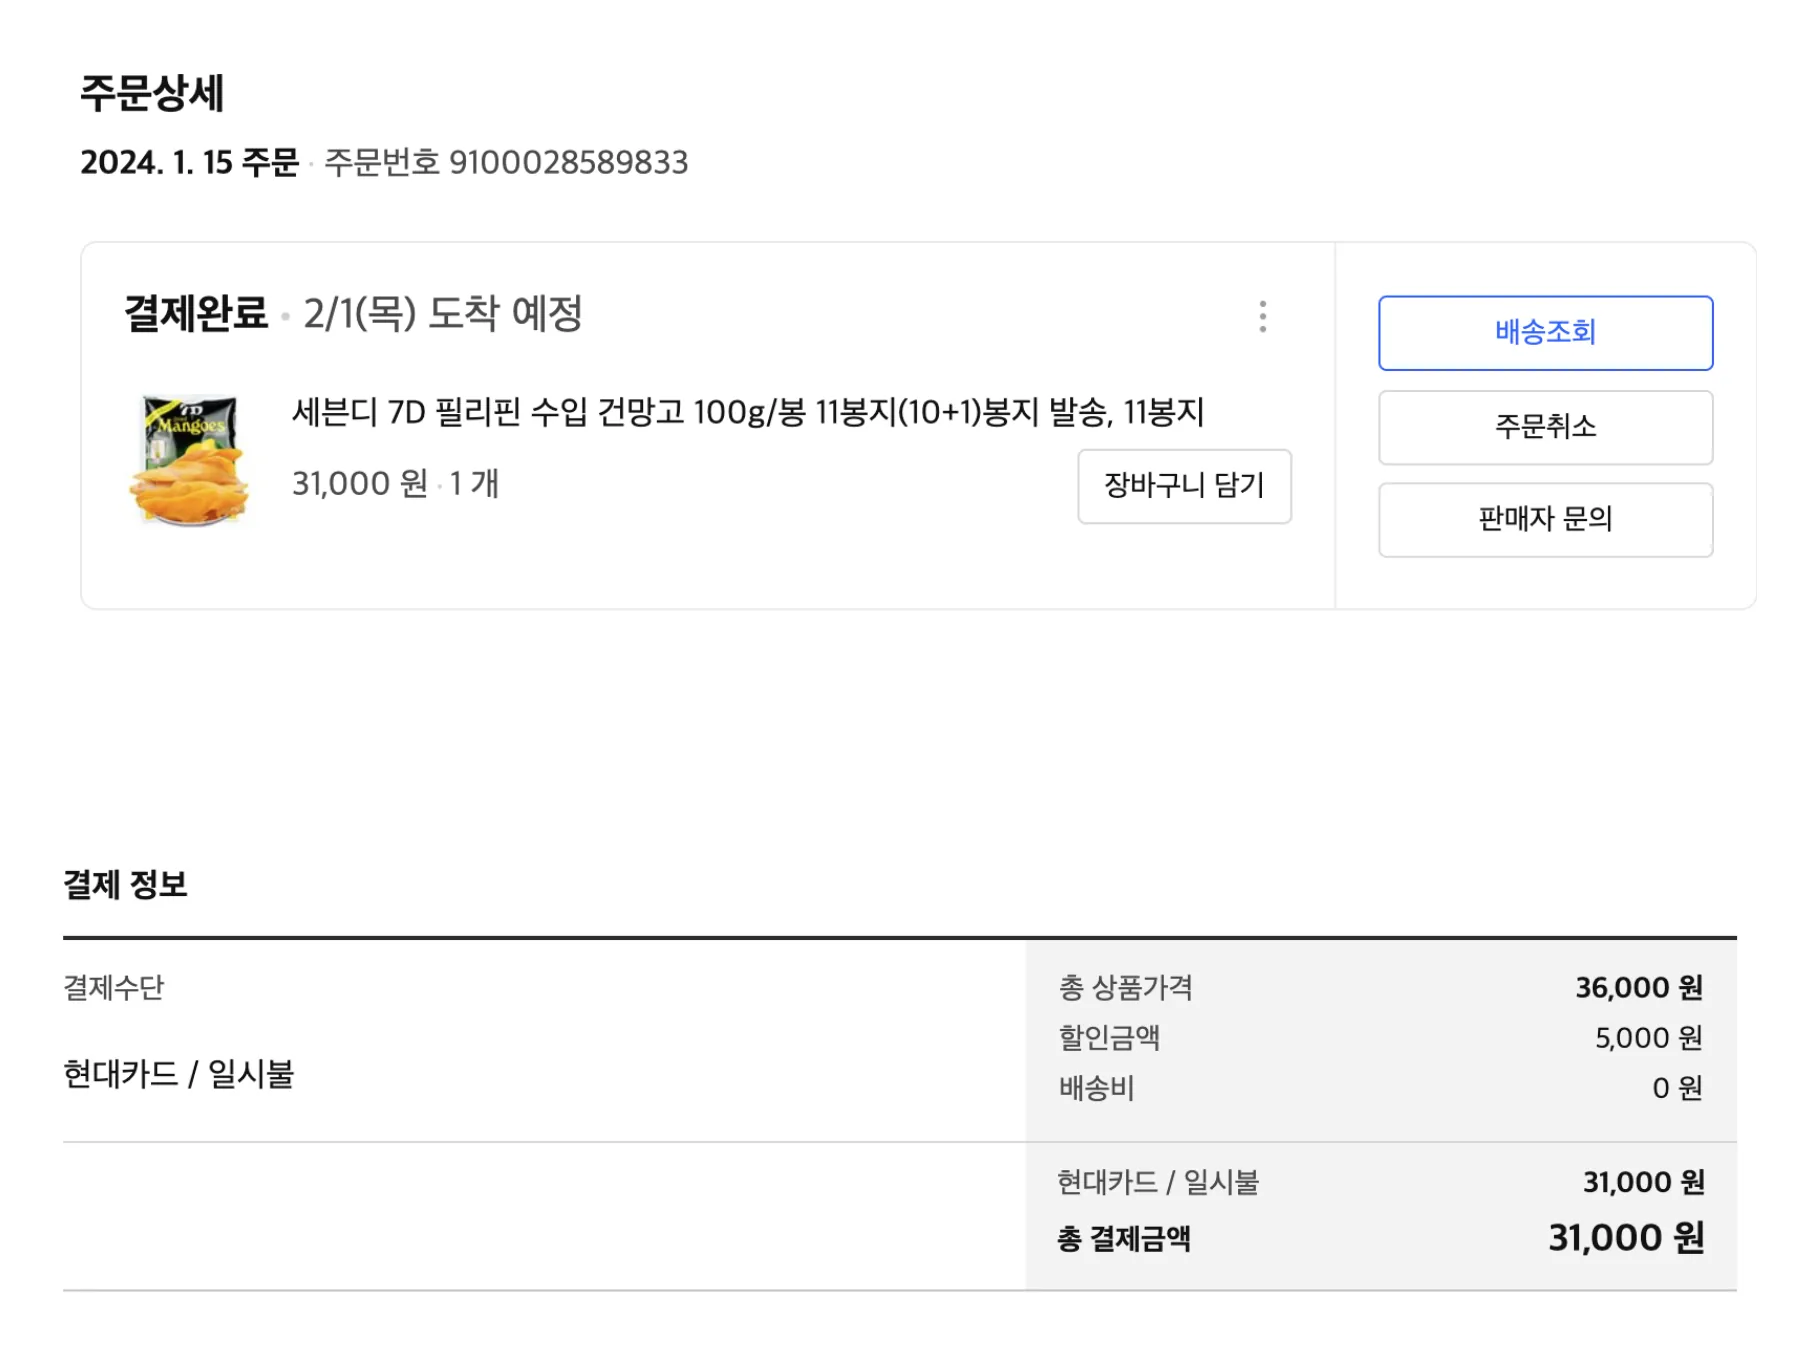Cancel the order via 주문취소
Viewport: 1818px width, 1368px height.
pyautogui.click(x=1545, y=427)
